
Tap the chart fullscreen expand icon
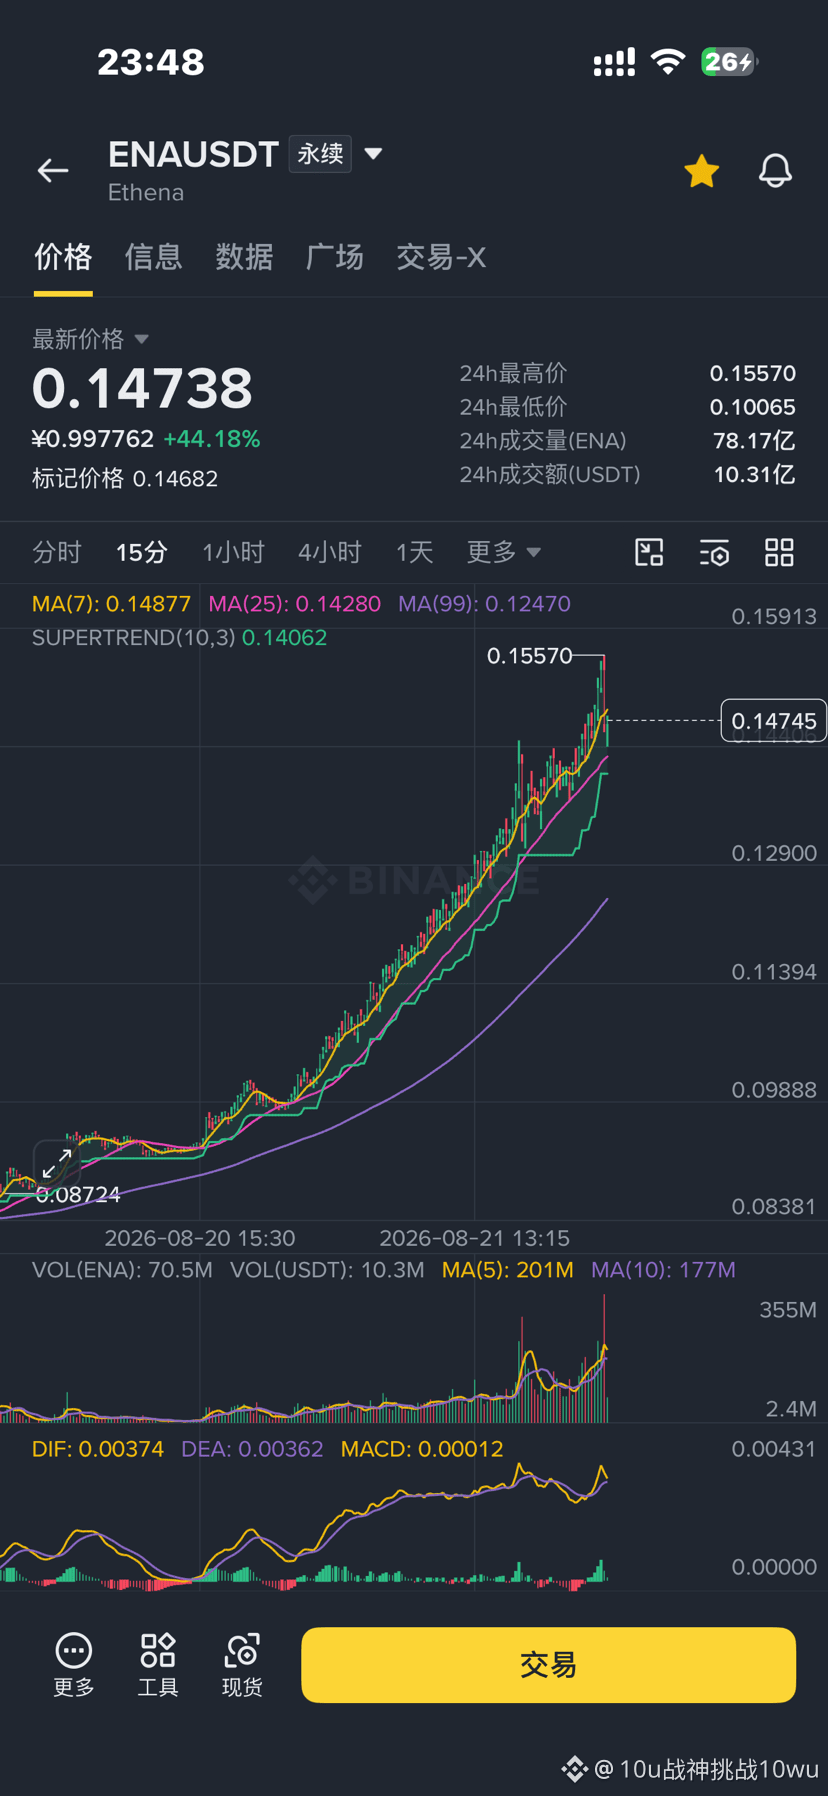57,1163
